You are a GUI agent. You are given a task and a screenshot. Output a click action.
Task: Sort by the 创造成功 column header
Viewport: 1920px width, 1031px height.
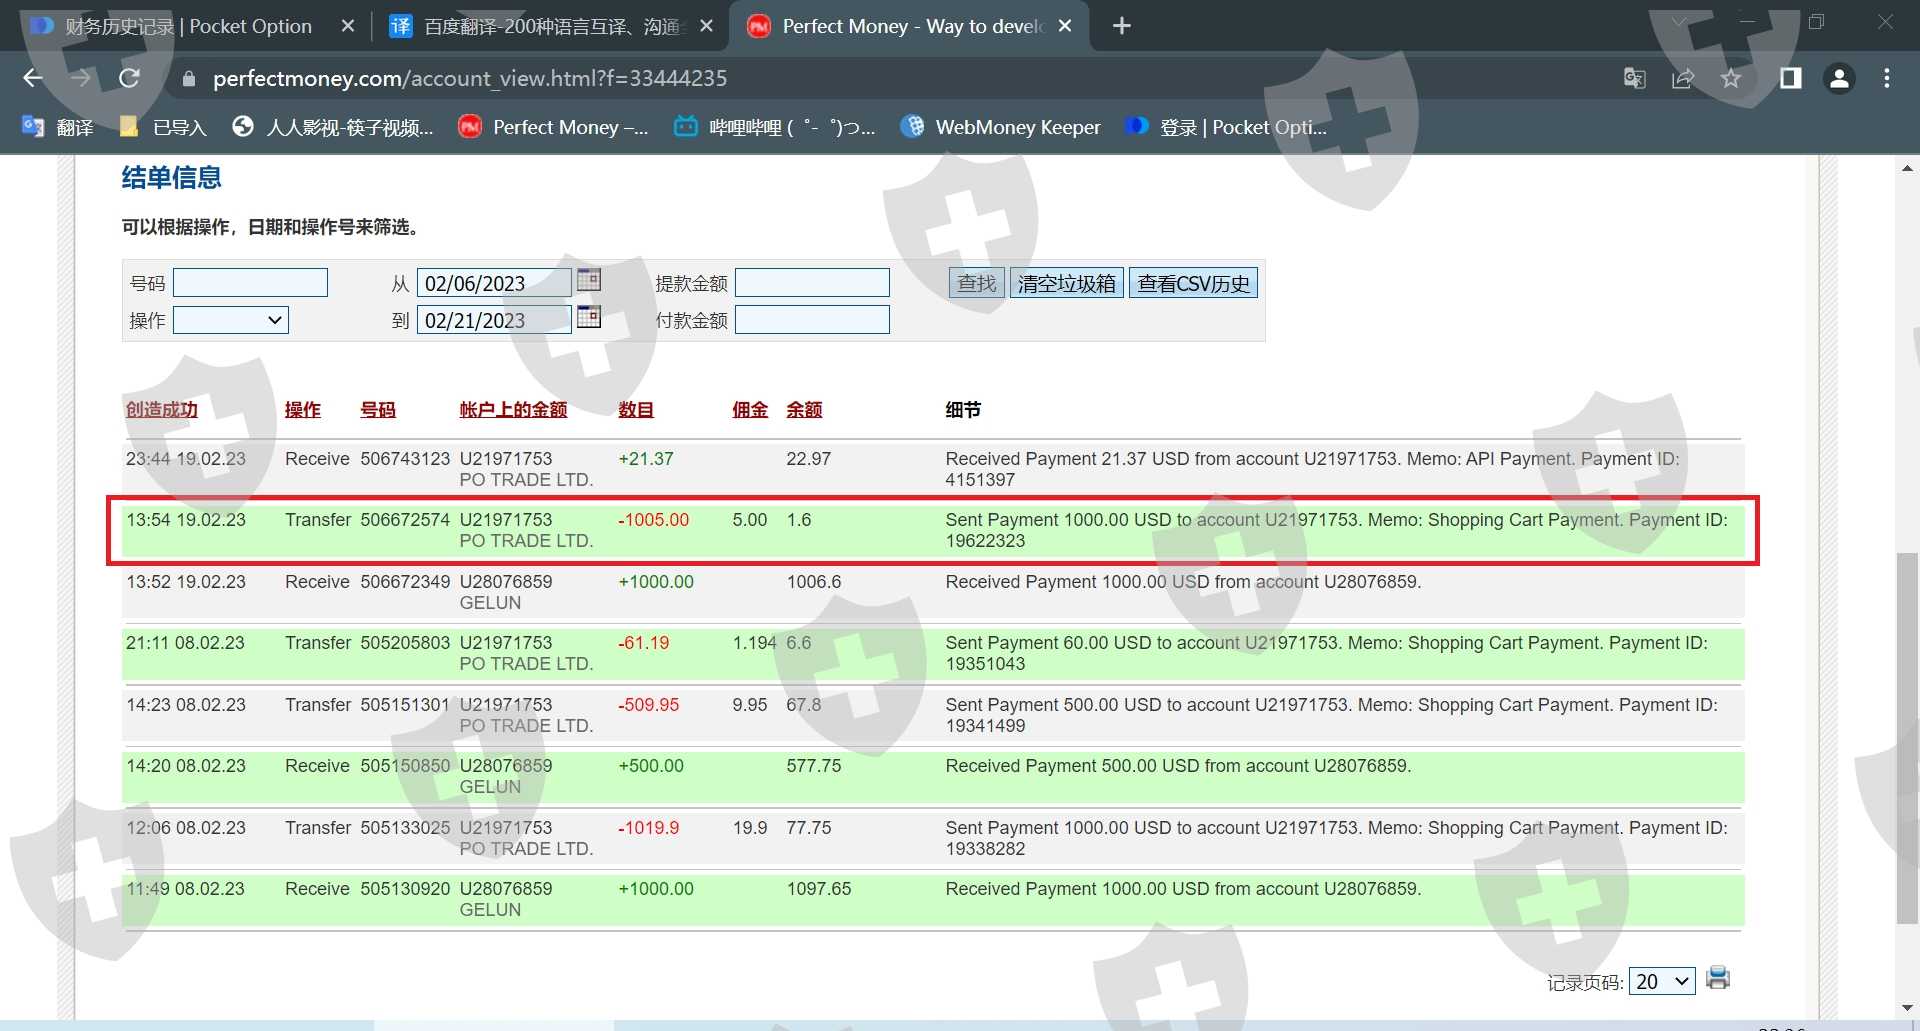[x=162, y=410]
